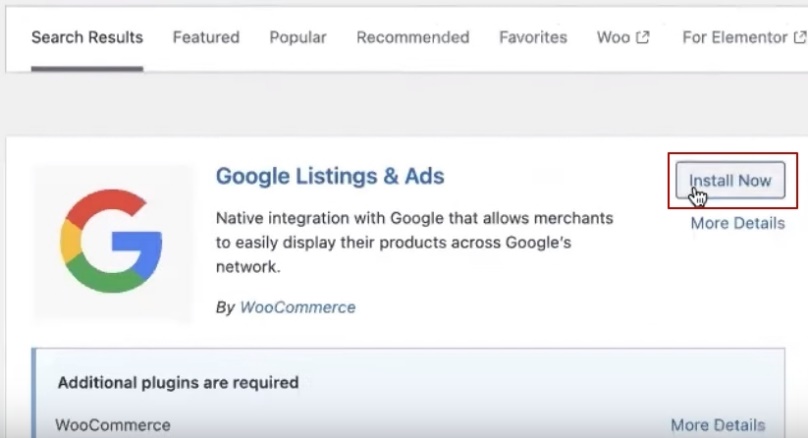The width and height of the screenshot is (808, 438).
Task: Switch to the Search Results tab
Action: coord(87,38)
